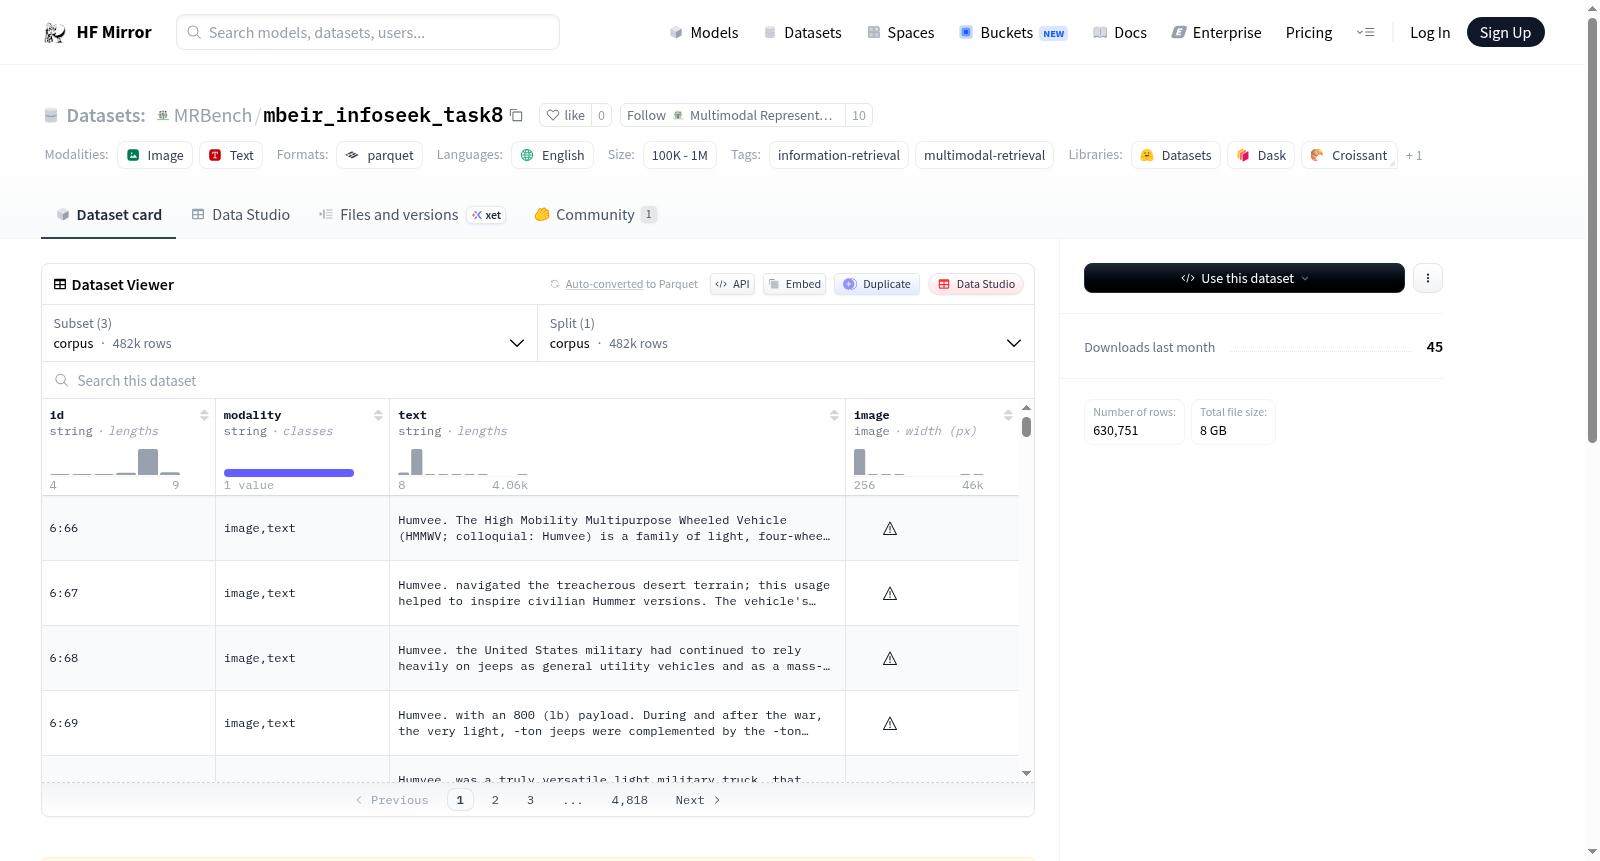Click the Croissant library tag
The width and height of the screenshot is (1600, 861).
coord(1349,155)
